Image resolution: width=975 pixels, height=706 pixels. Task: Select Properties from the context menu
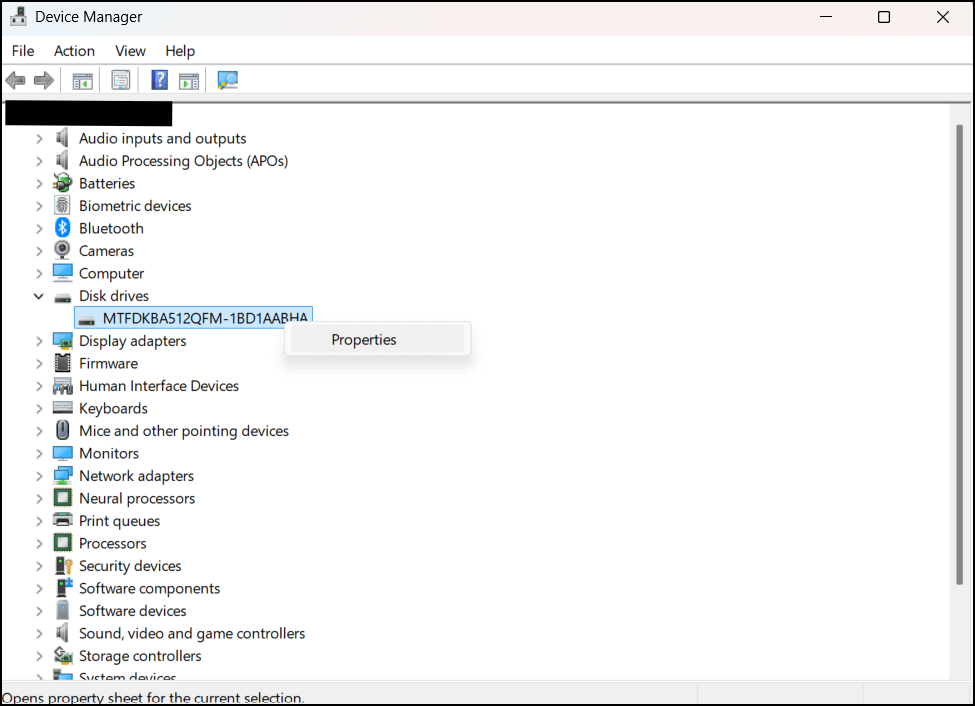(x=364, y=339)
